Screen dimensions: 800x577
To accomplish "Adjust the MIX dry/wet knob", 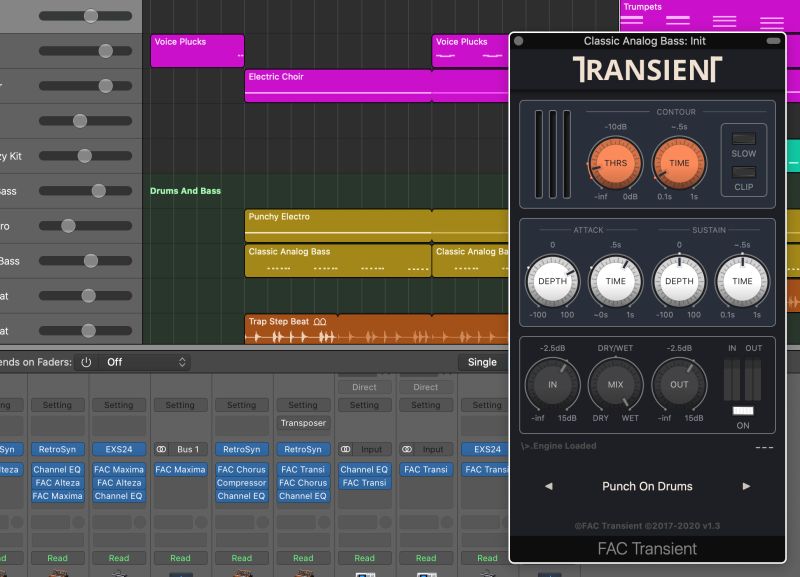I will [x=615, y=384].
